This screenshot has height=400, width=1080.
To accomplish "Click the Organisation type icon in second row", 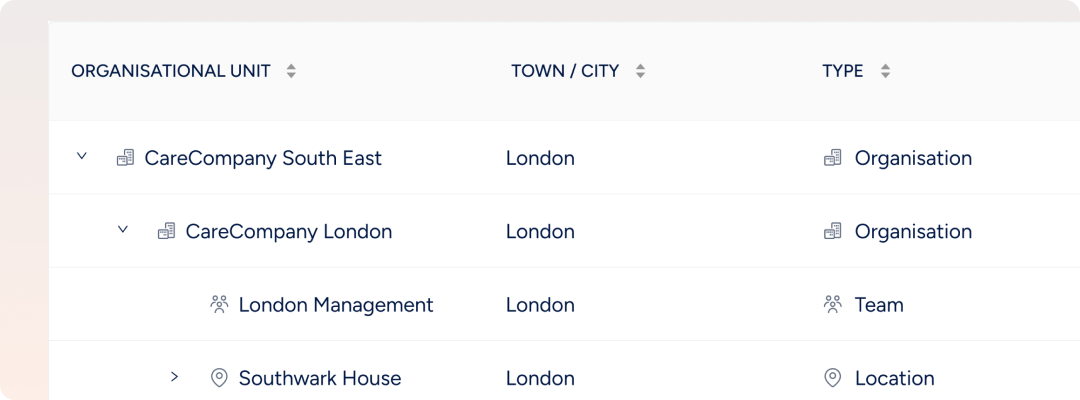I will [832, 231].
